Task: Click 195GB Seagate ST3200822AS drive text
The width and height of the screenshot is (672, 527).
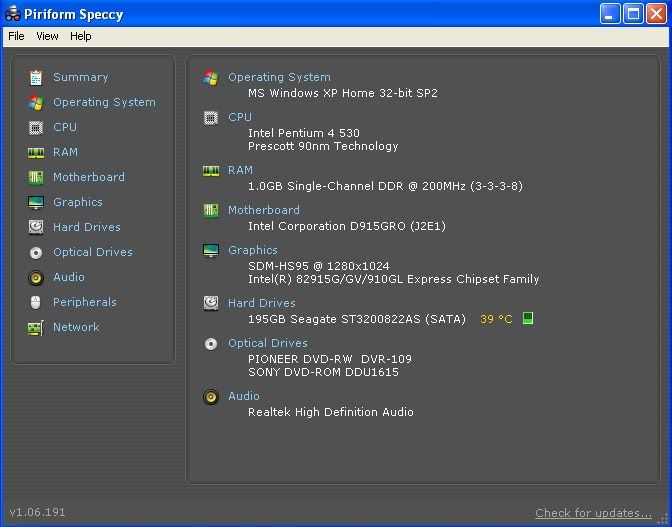Action: [x=357, y=319]
